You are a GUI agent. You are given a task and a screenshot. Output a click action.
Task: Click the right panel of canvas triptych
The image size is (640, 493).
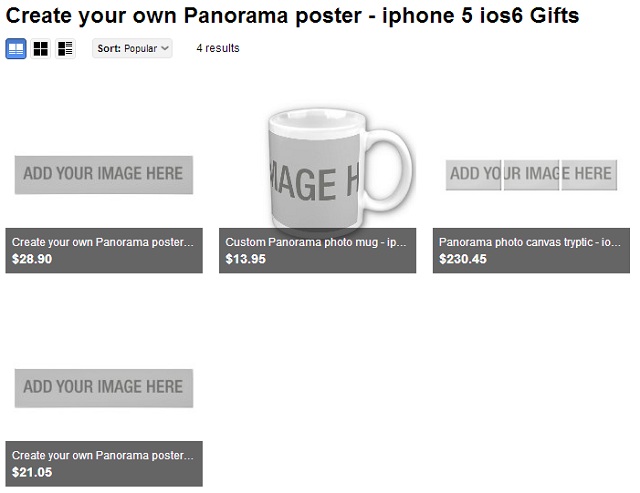point(588,174)
